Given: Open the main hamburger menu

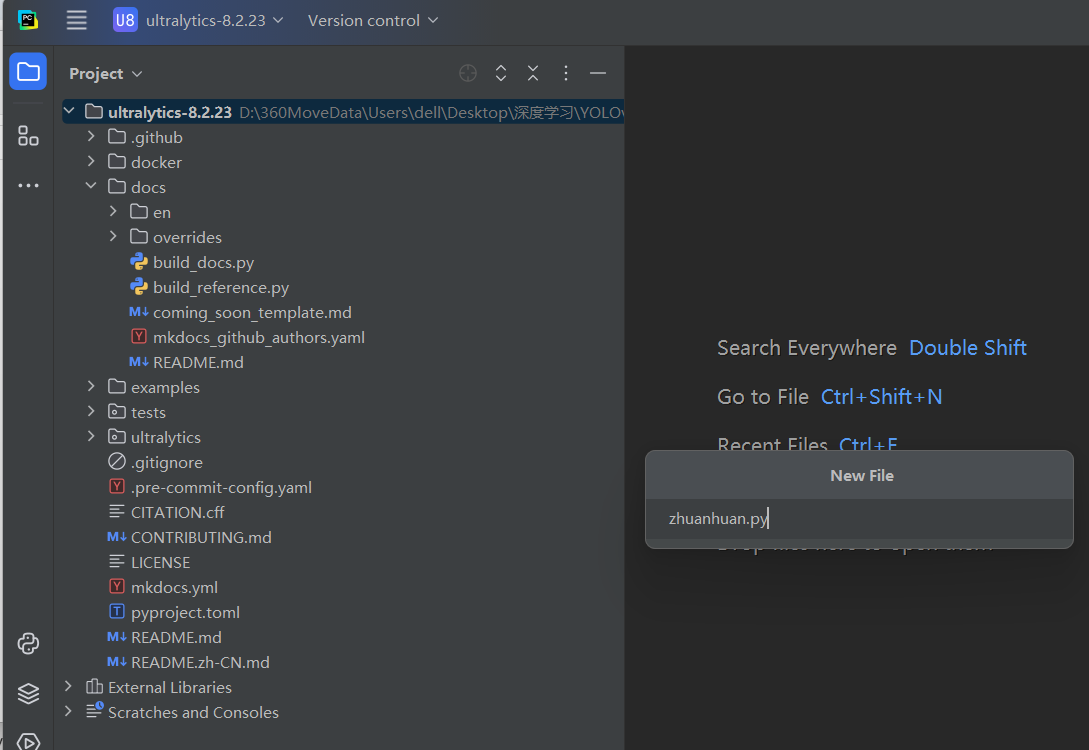Looking at the screenshot, I should 76,20.
